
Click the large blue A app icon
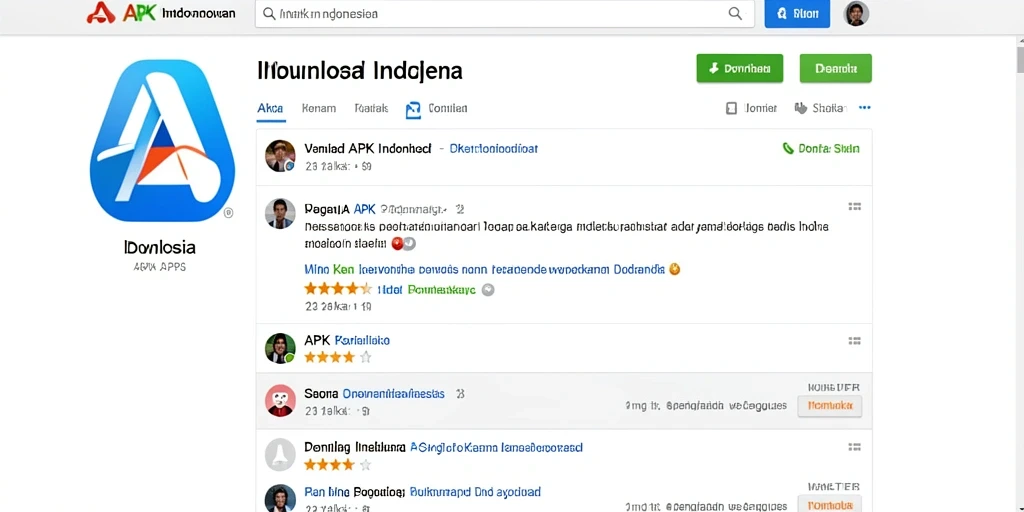point(162,140)
